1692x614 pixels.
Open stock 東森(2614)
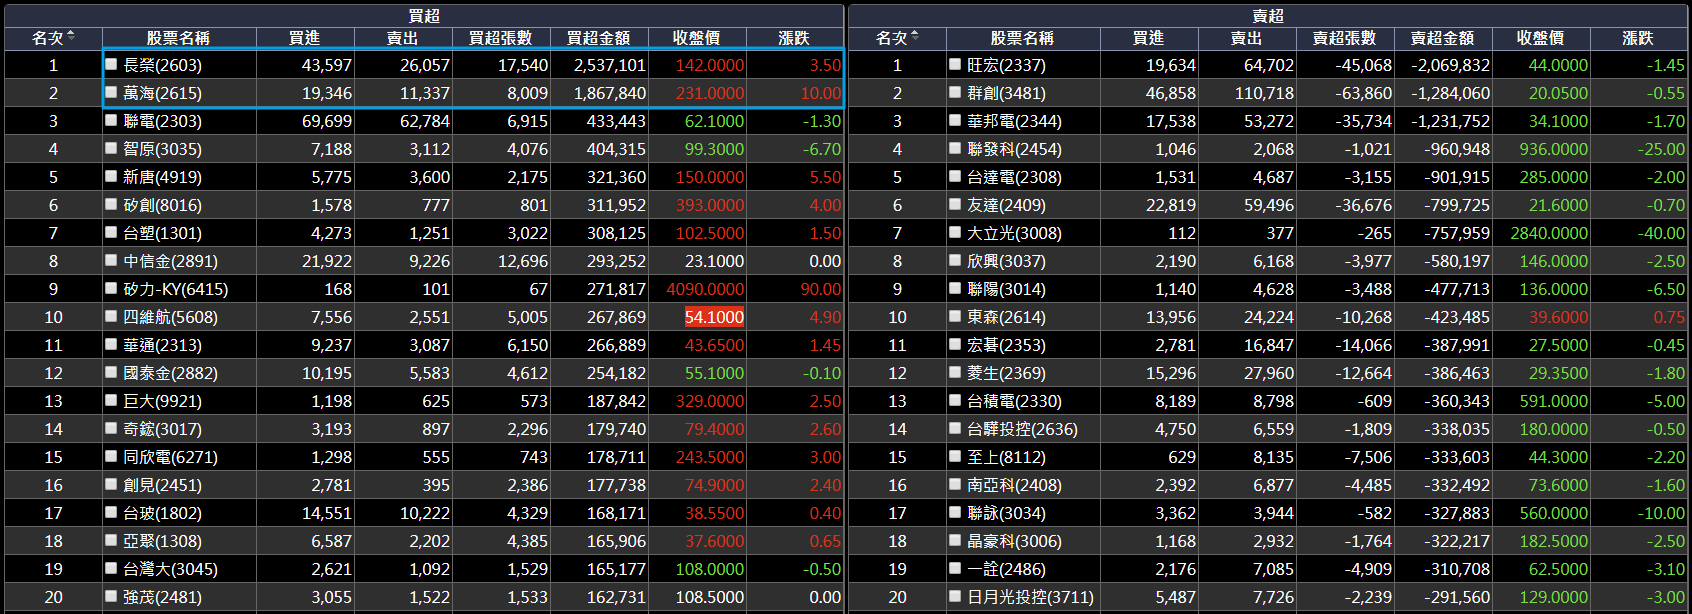pos(1006,317)
